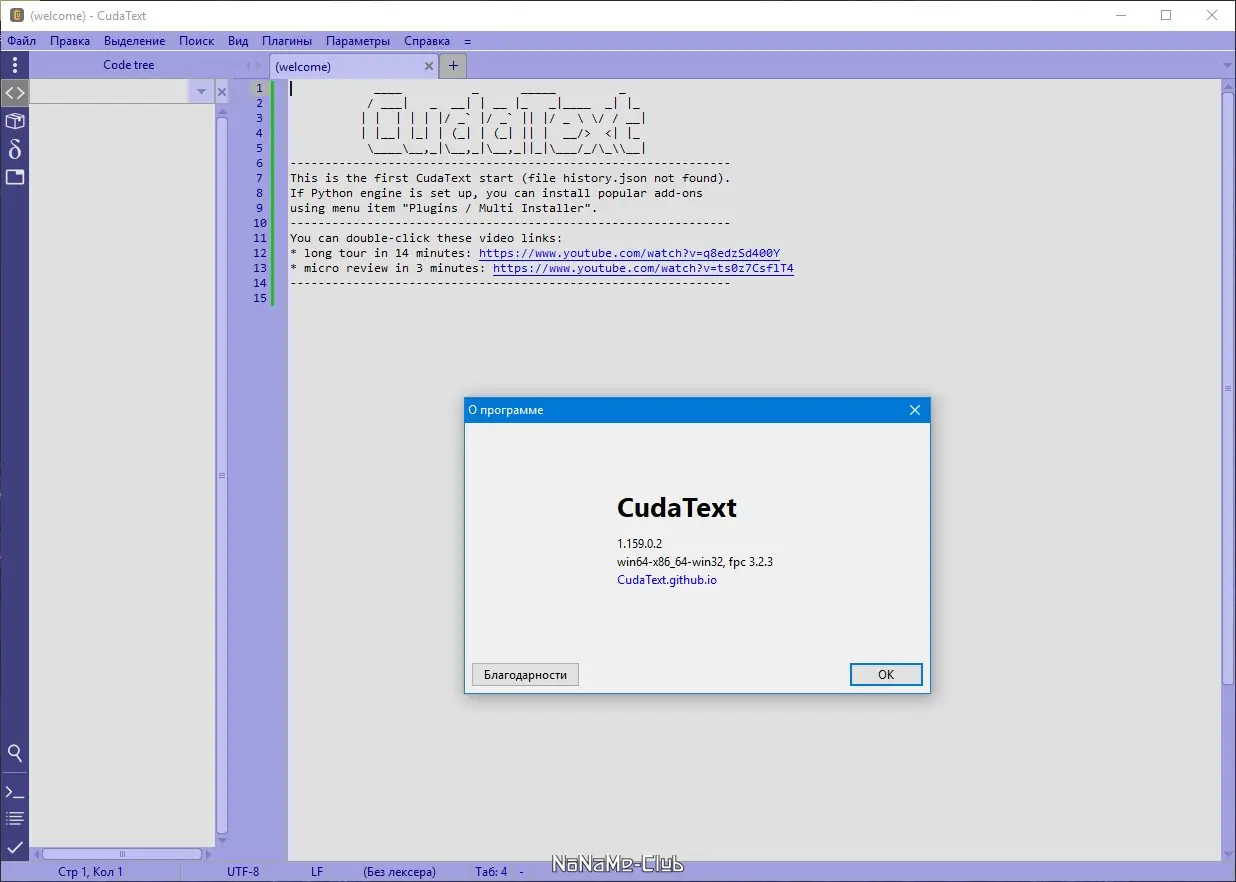The image size is (1236, 882).
Task: Open the Find magnifier icon in sidebar
Action: click(14, 753)
